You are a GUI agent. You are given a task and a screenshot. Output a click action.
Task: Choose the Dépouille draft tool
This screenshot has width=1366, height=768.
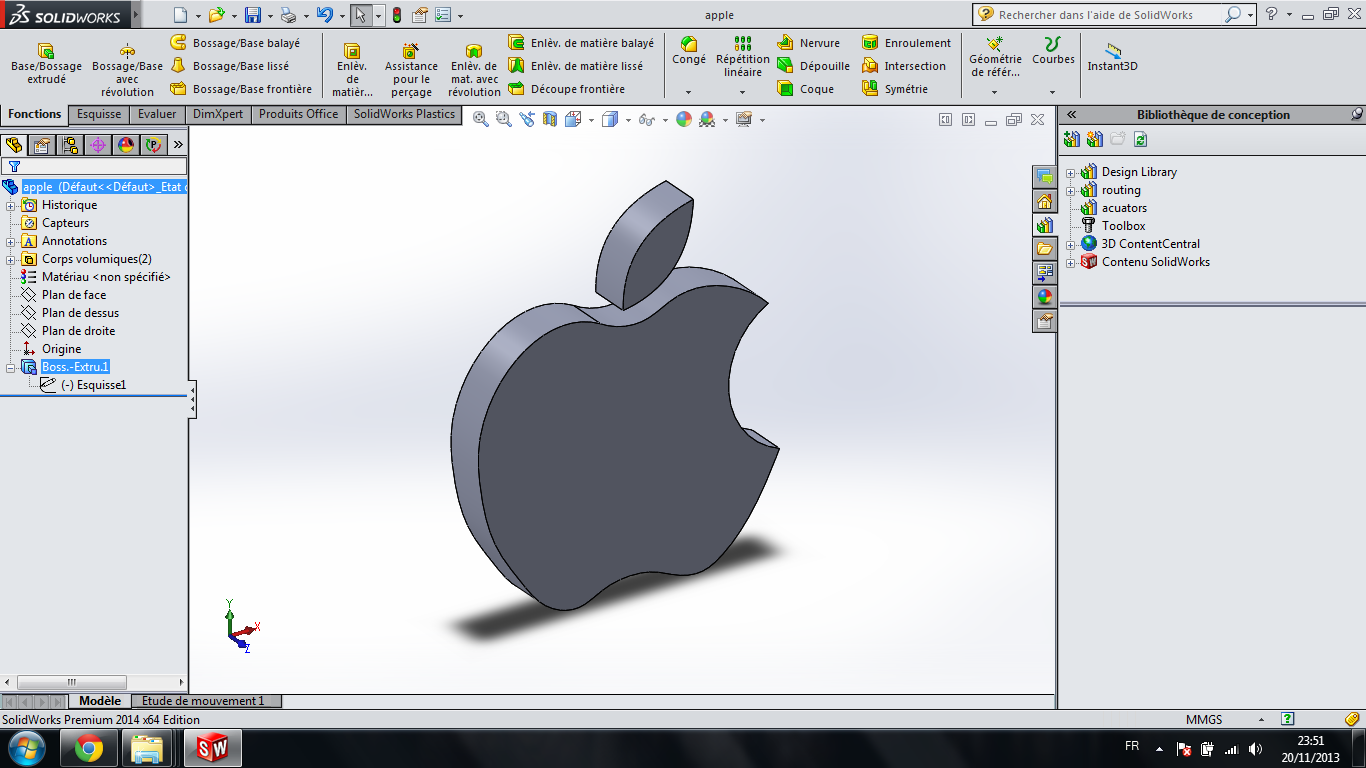[x=814, y=66]
